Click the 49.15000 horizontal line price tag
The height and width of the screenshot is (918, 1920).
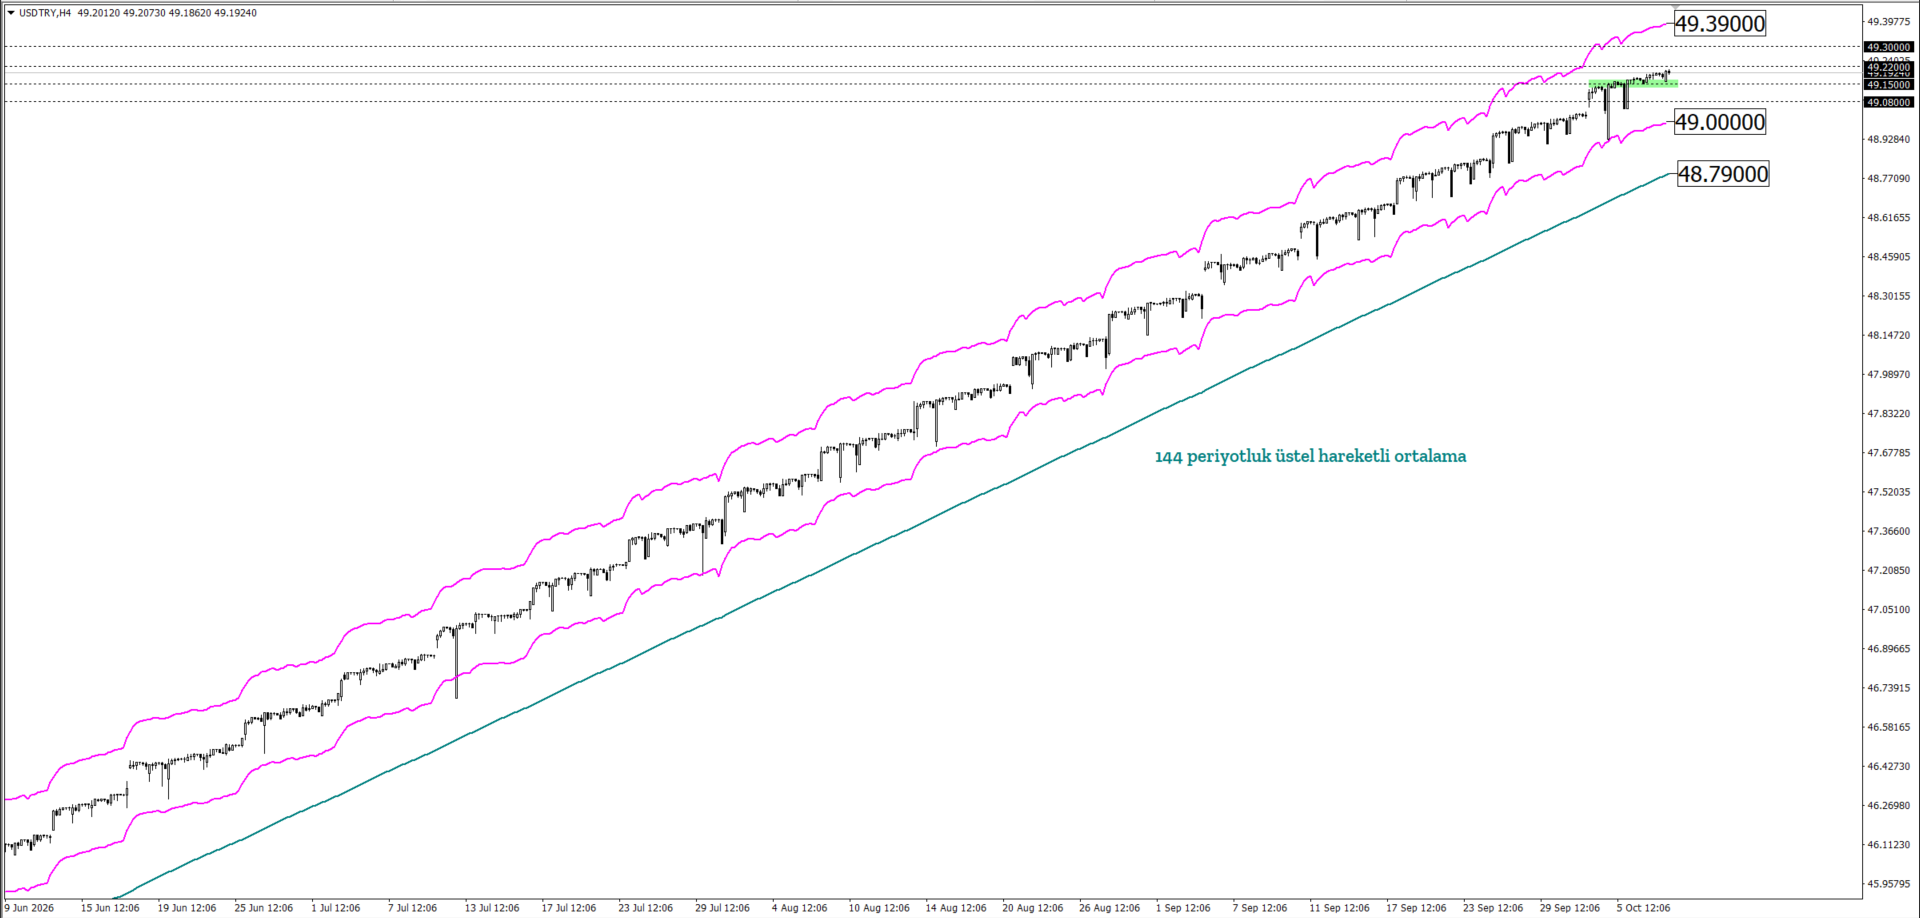(1888, 85)
